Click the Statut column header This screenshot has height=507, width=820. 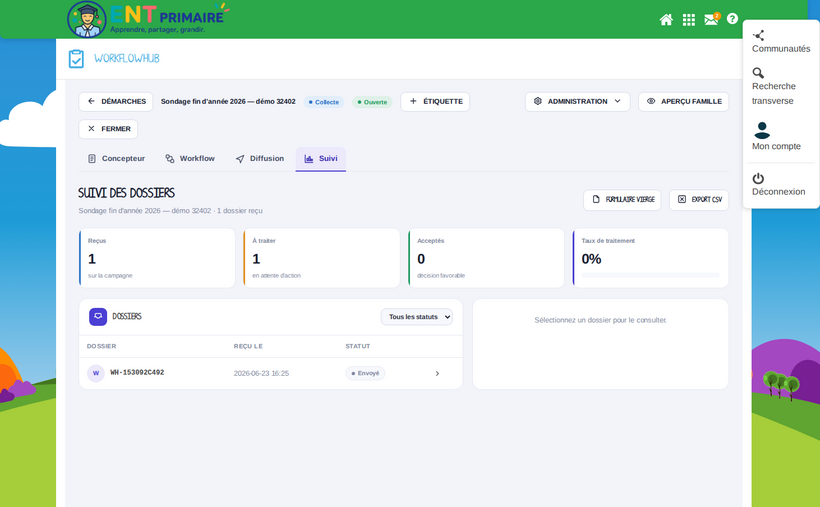[x=358, y=346]
